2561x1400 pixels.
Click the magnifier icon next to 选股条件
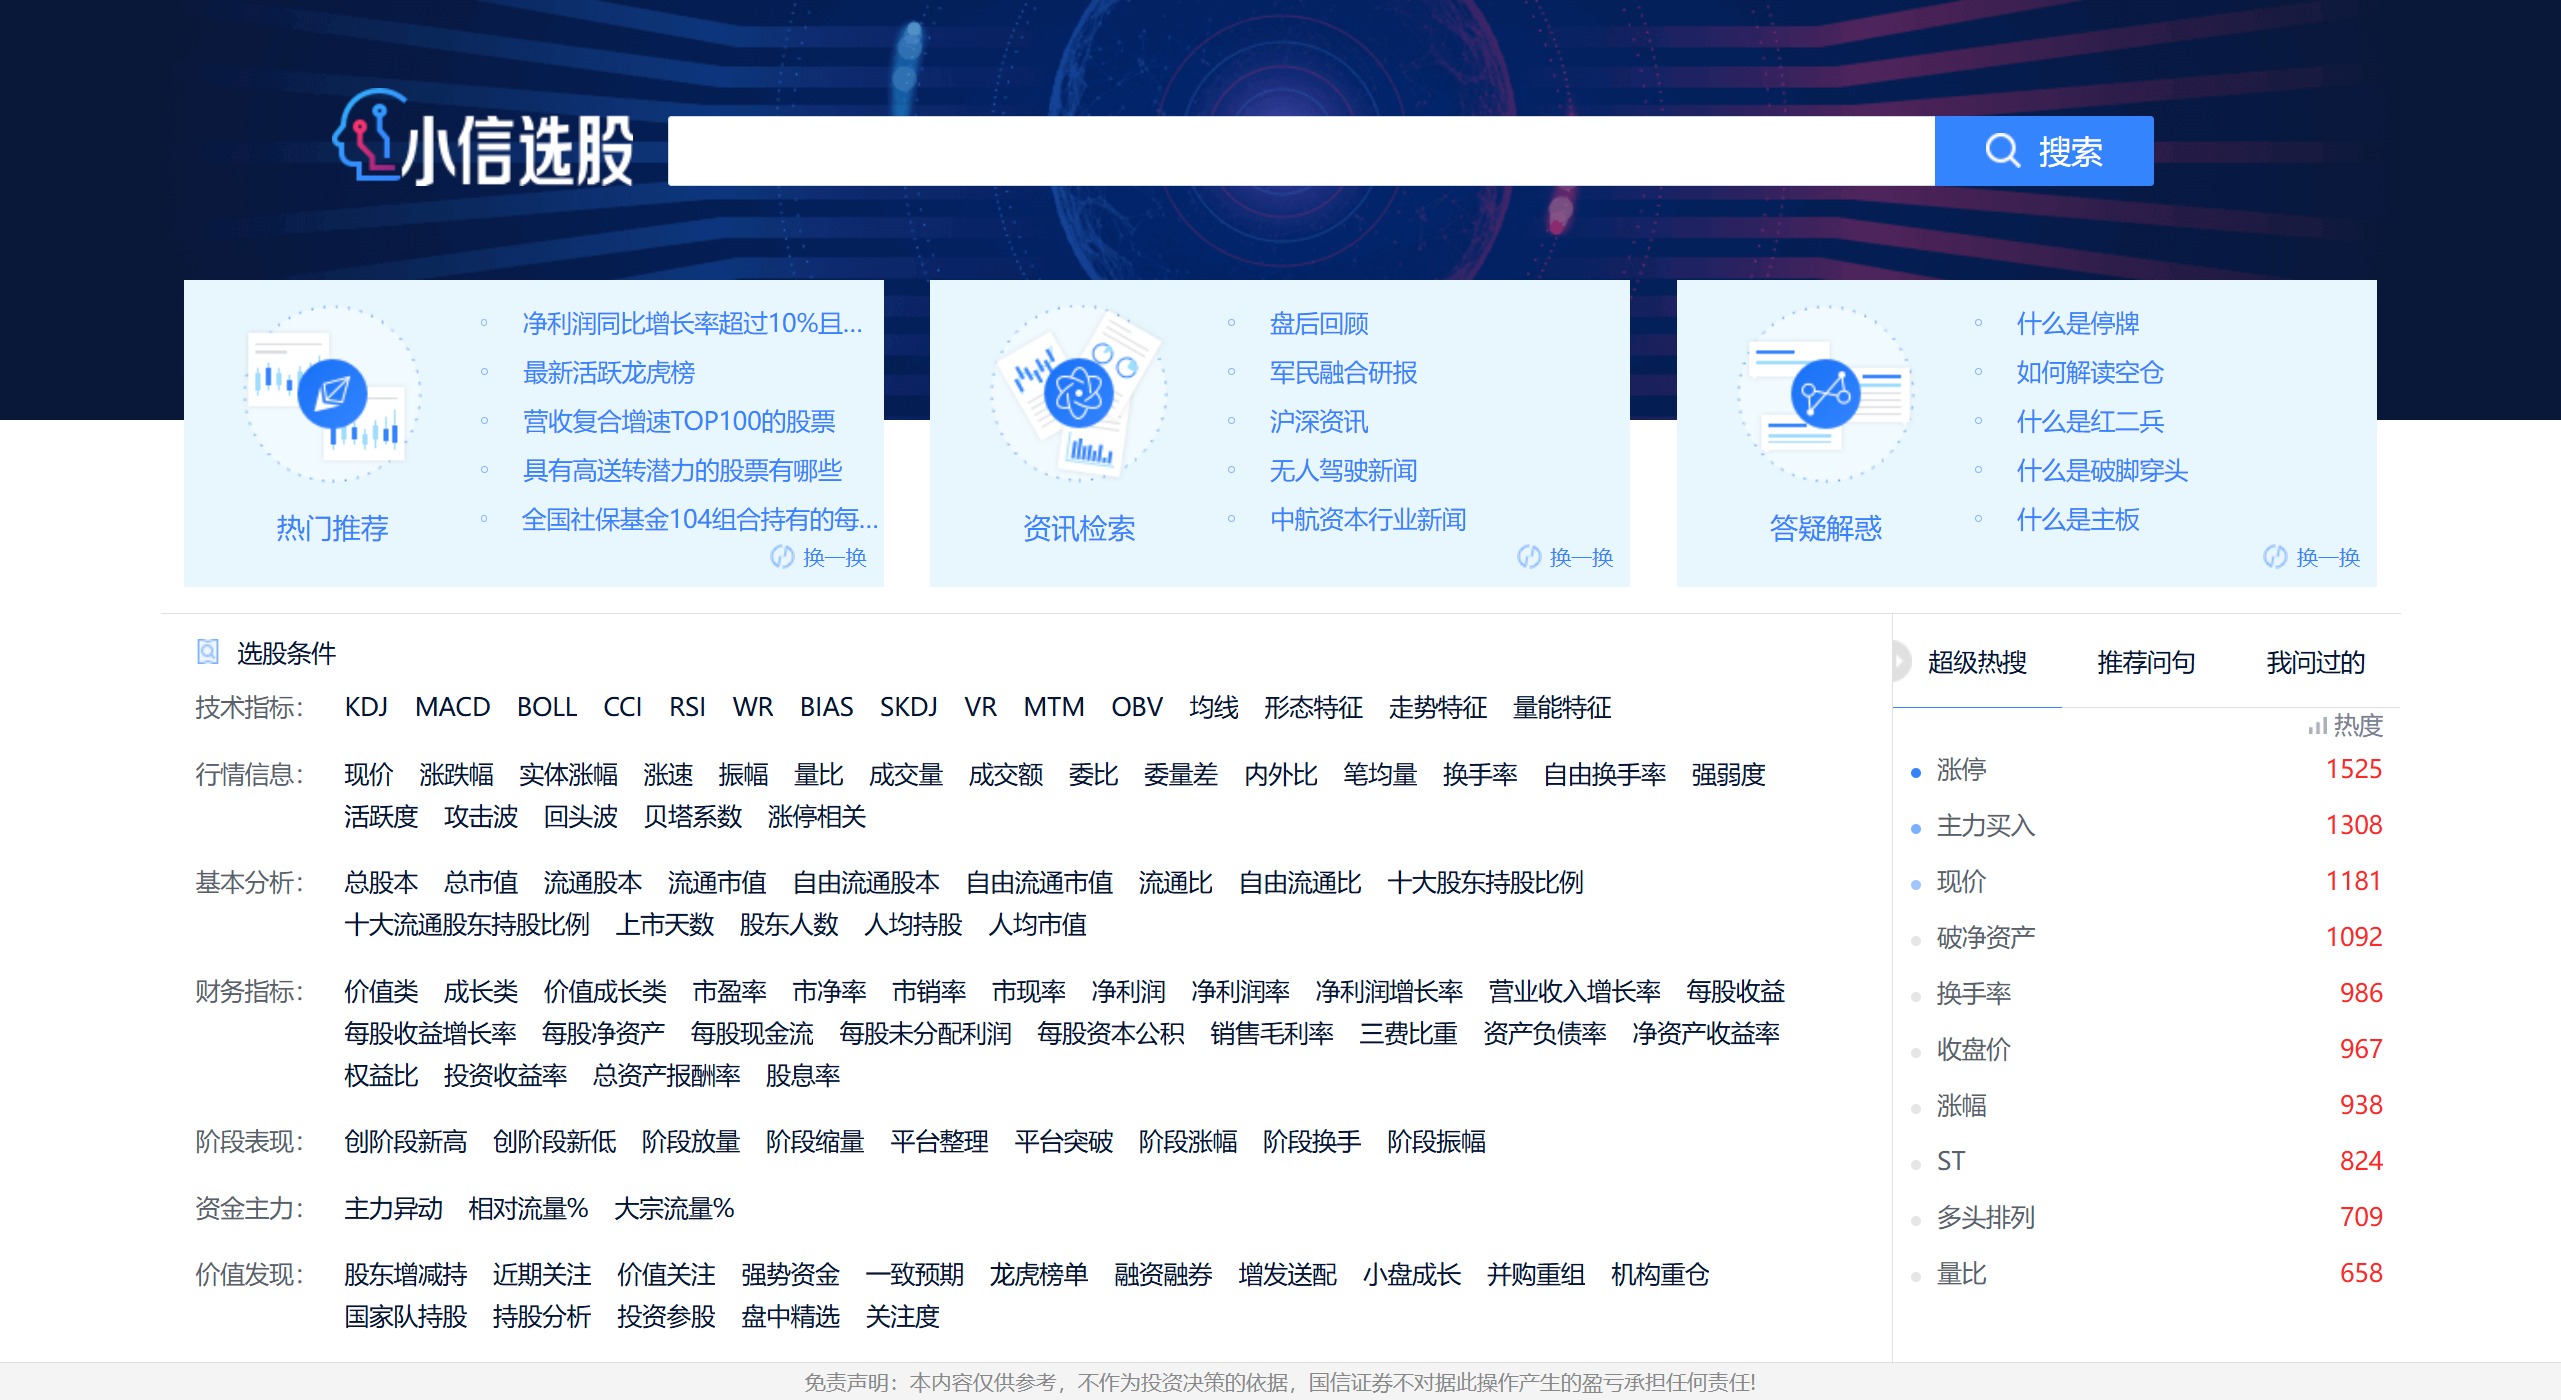[x=207, y=652]
